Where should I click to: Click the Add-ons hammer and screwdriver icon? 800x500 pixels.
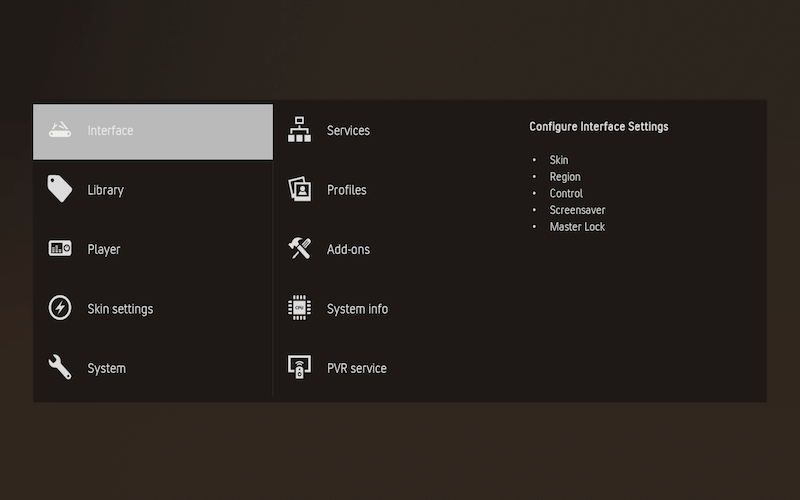pyautogui.click(x=299, y=248)
